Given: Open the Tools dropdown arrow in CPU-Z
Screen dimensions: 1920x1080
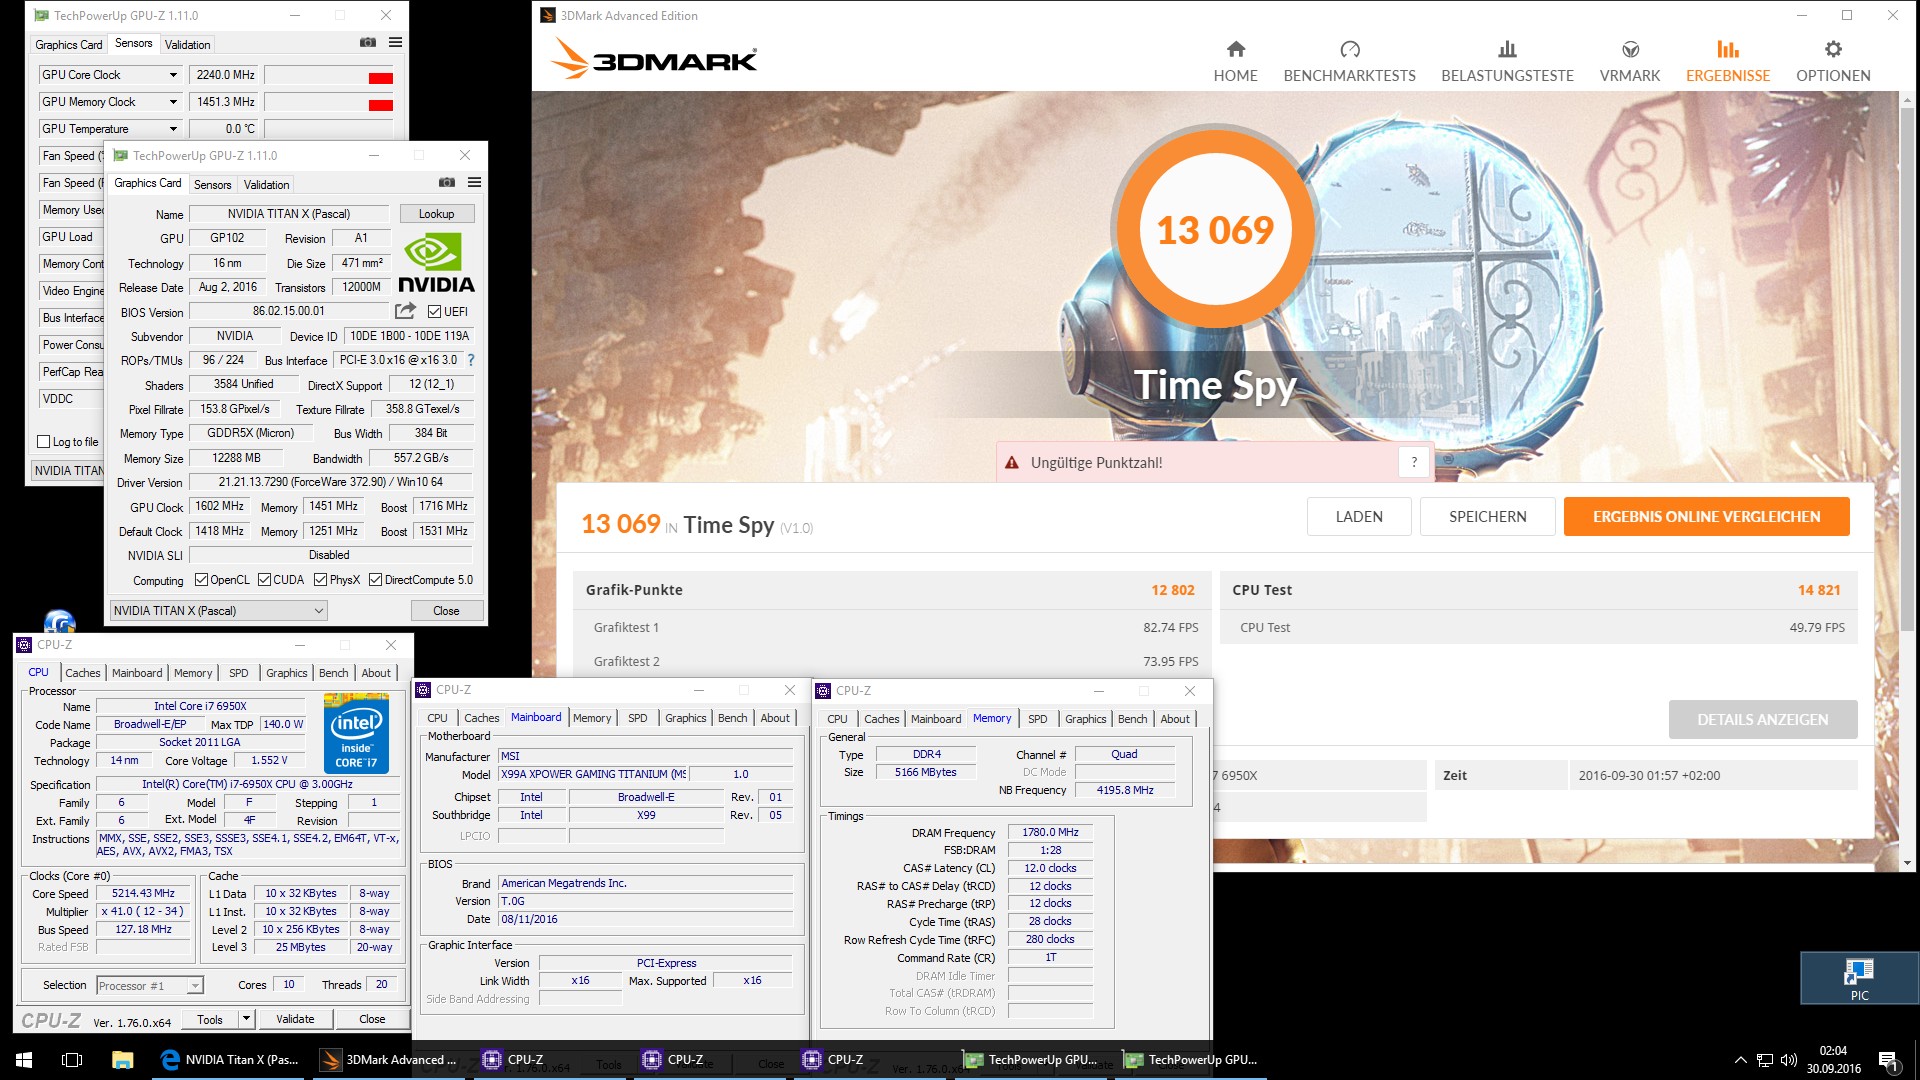Looking at the screenshot, I should 246,1019.
